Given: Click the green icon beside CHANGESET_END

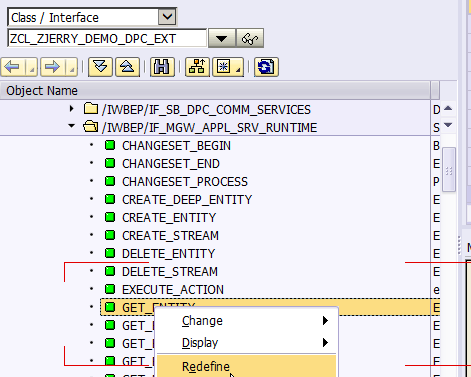Looking at the screenshot, I should (x=110, y=163).
